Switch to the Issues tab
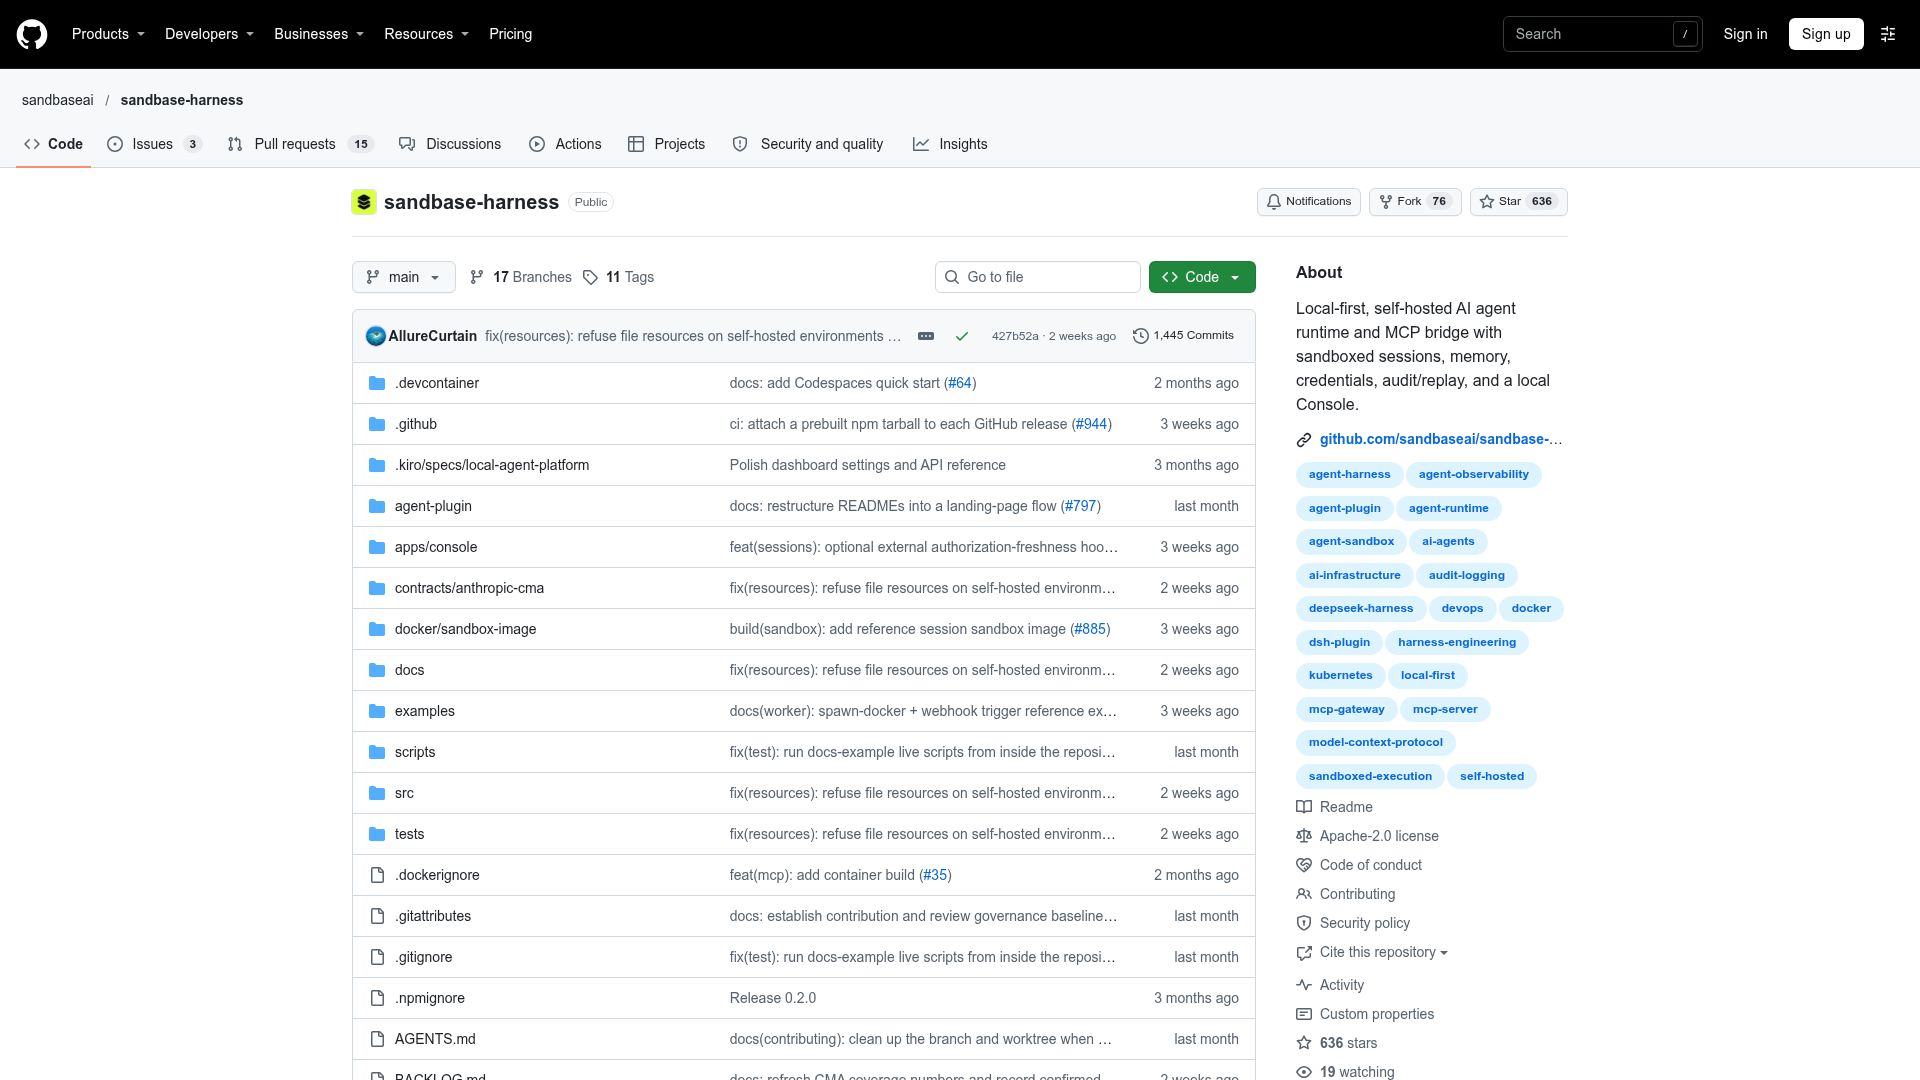The height and width of the screenshot is (1080, 1920). pyautogui.click(x=154, y=144)
